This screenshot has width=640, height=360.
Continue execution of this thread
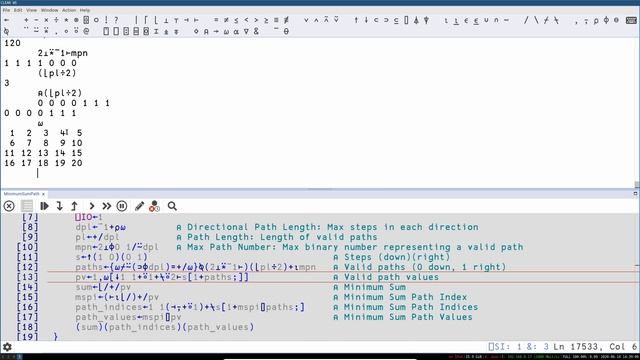pos(92,206)
